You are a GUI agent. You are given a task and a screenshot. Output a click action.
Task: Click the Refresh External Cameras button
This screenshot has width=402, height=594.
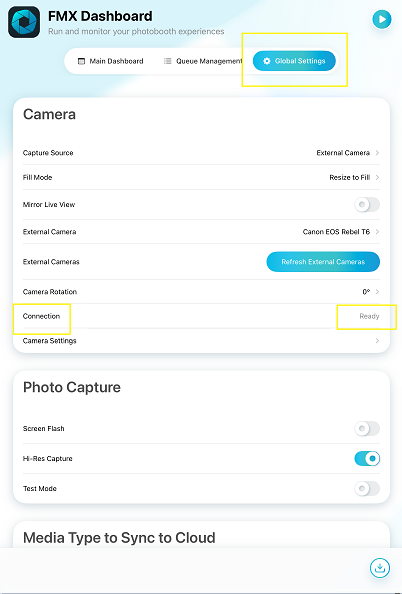pos(323,262)
